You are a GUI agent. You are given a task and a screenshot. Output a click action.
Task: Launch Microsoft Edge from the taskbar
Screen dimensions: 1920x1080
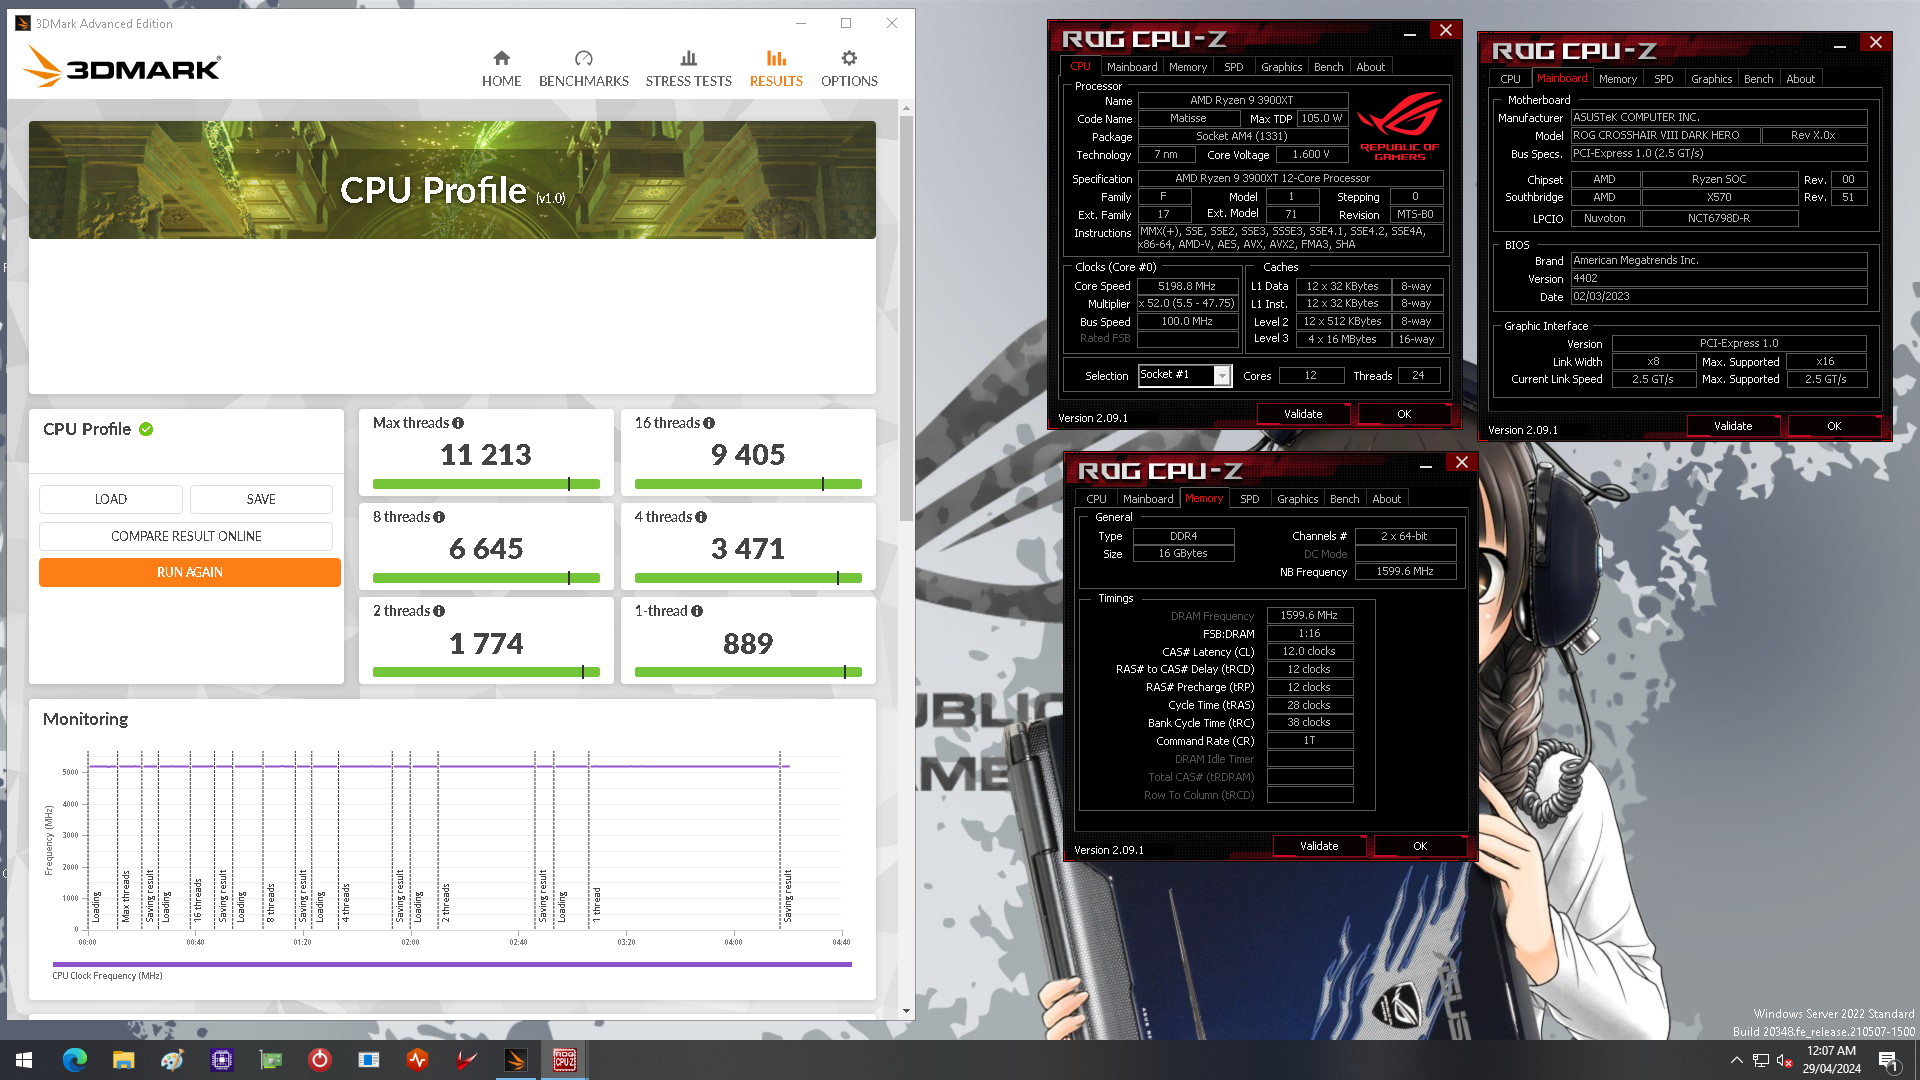coord(74,1060)
